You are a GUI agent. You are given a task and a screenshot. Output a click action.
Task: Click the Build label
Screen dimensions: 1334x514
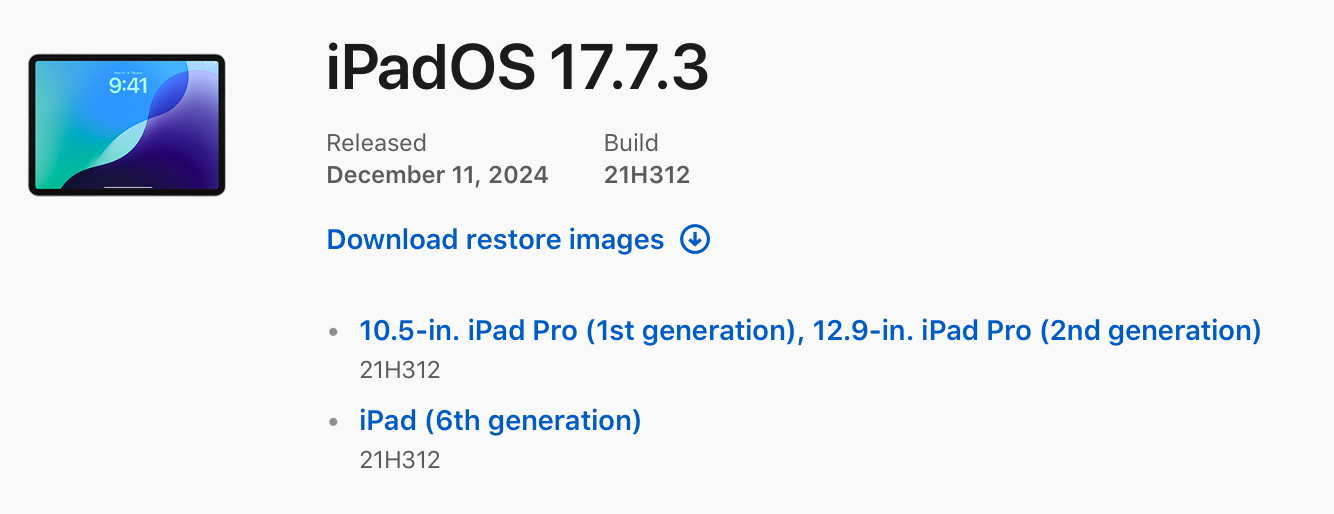tap(631, 143)
